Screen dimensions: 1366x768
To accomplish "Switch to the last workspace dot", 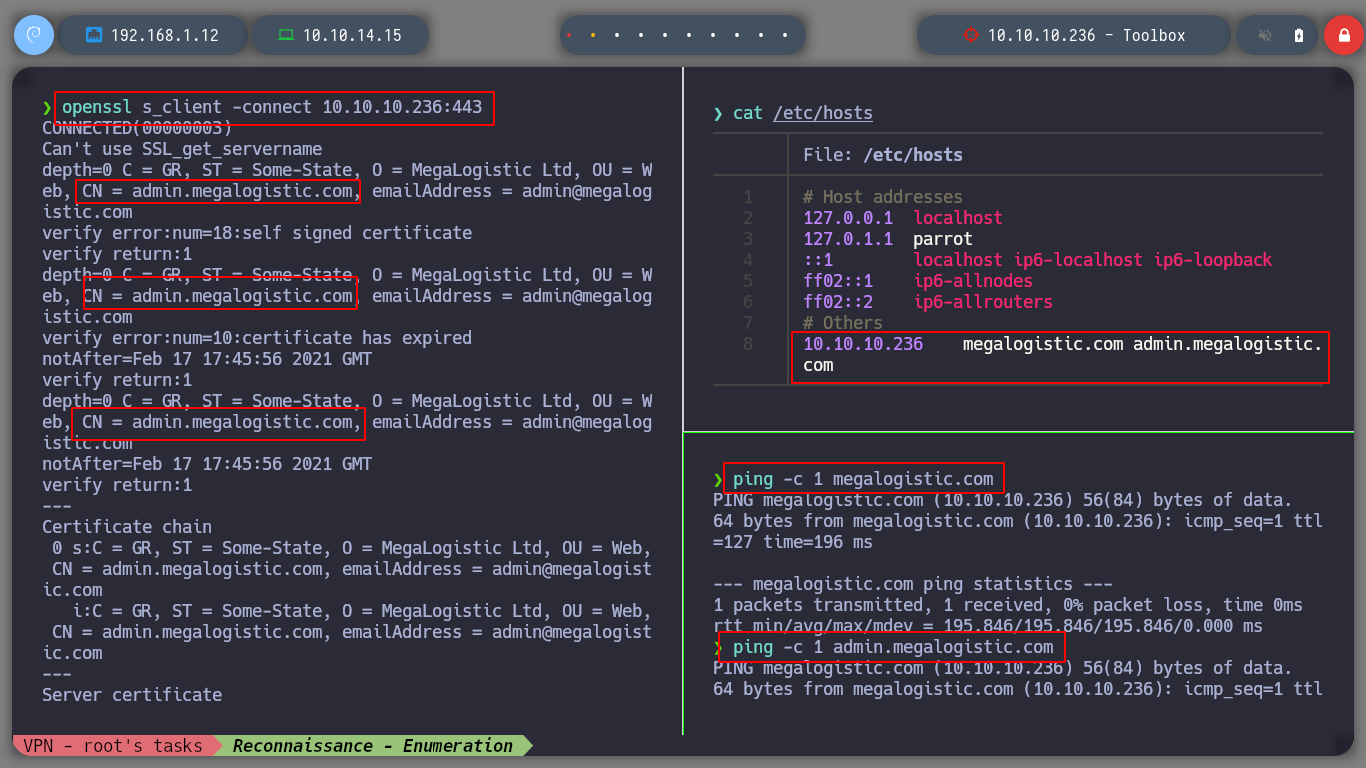I will click(x=786, y=35).
